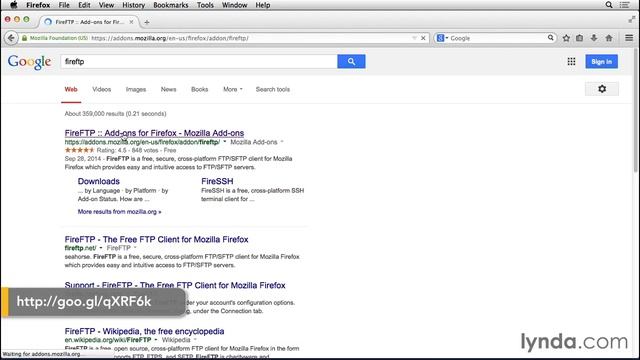This screenshot has width=640, height=360.
Task: Click the Google logo
Action: point(29,62)
